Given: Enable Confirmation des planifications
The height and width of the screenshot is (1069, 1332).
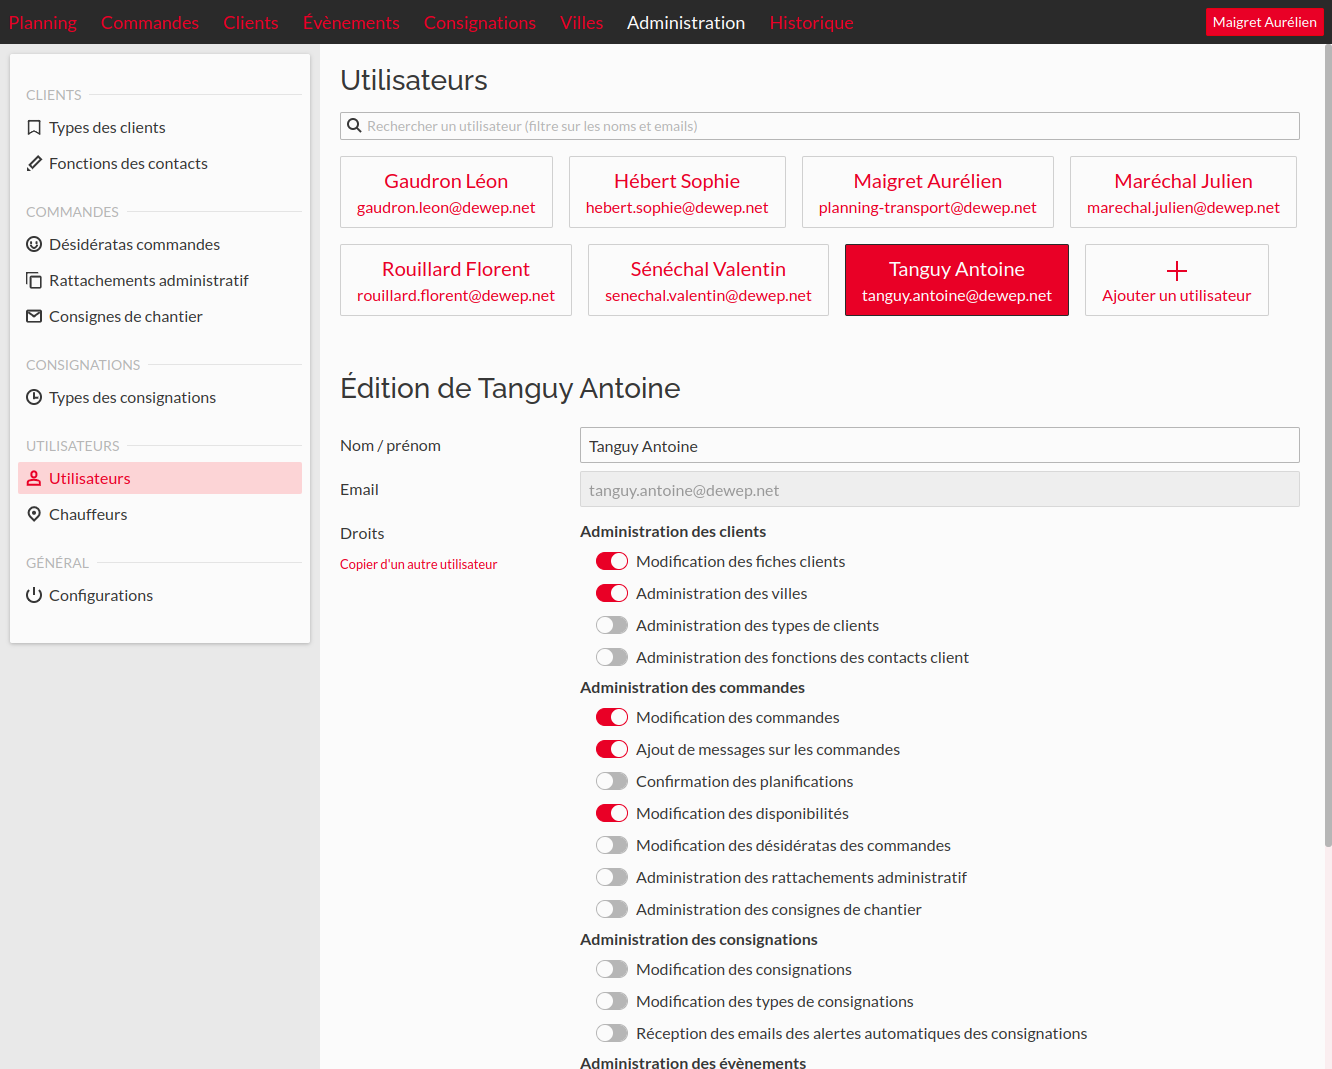Looking at the screenshot, I should [611, 781].
